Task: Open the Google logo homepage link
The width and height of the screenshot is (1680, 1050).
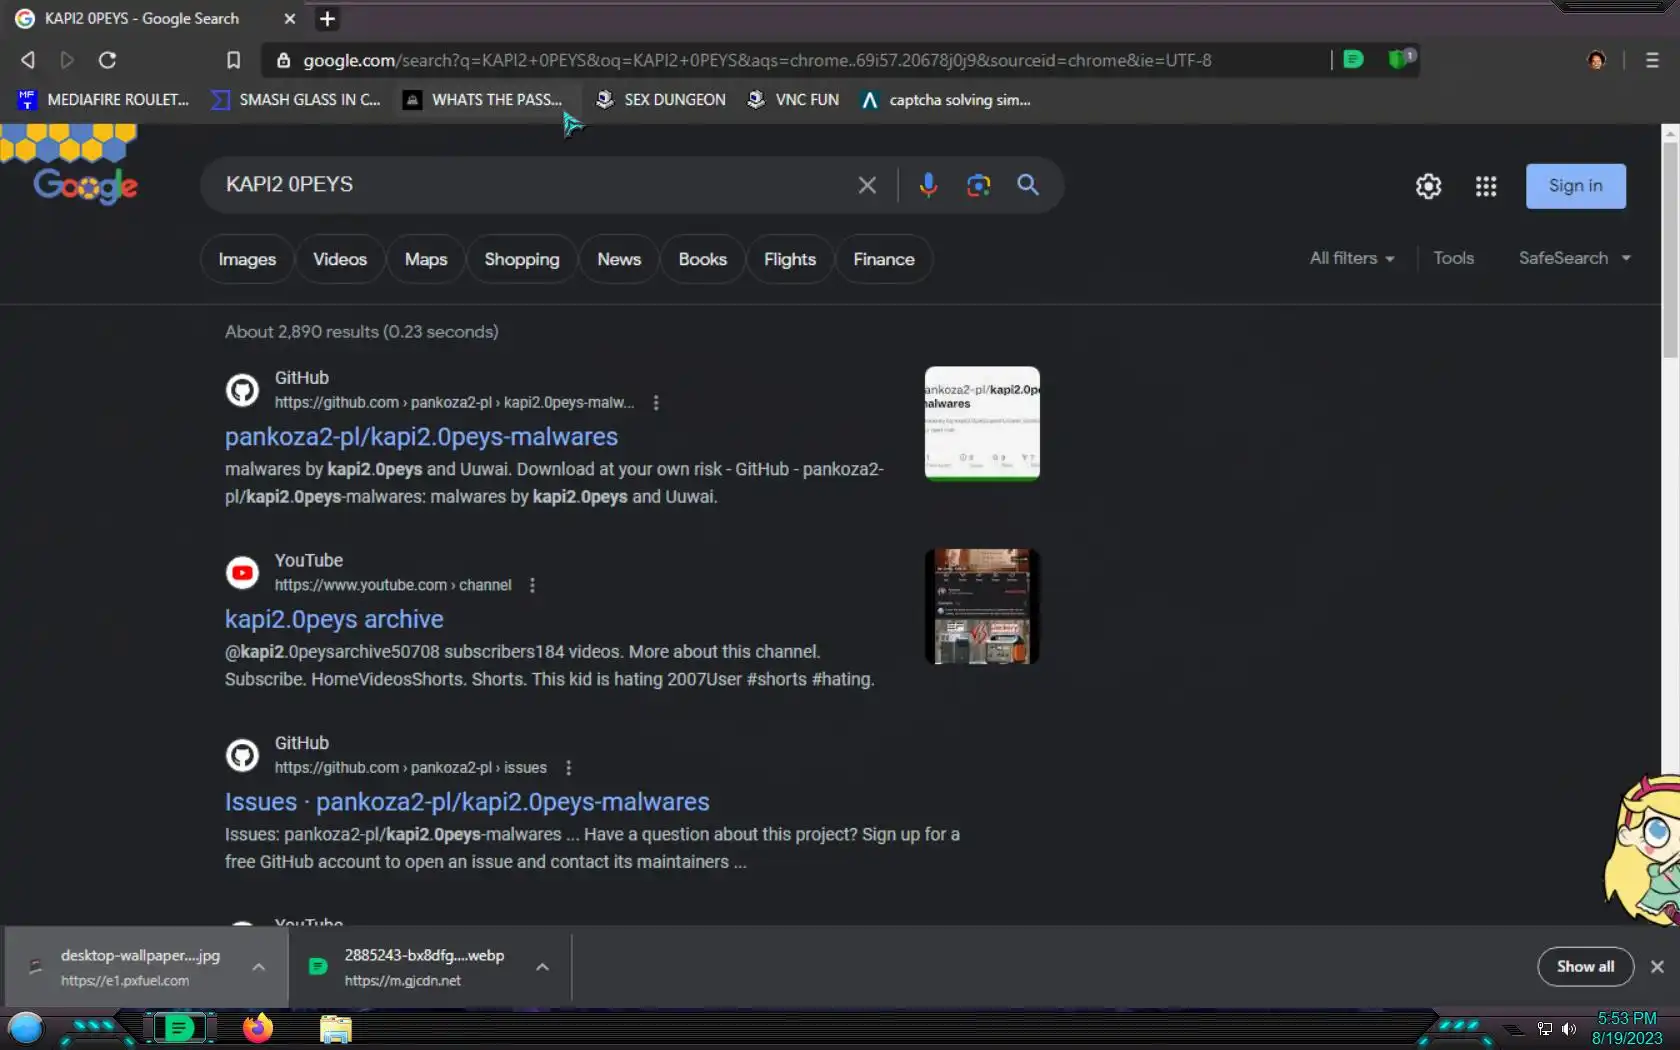Action: (85, 185)
